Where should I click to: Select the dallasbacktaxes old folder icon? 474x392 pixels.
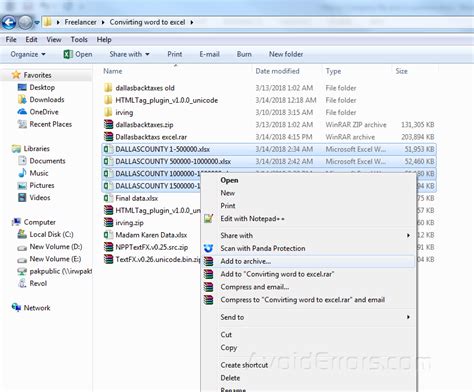click(x=108, y=88)
